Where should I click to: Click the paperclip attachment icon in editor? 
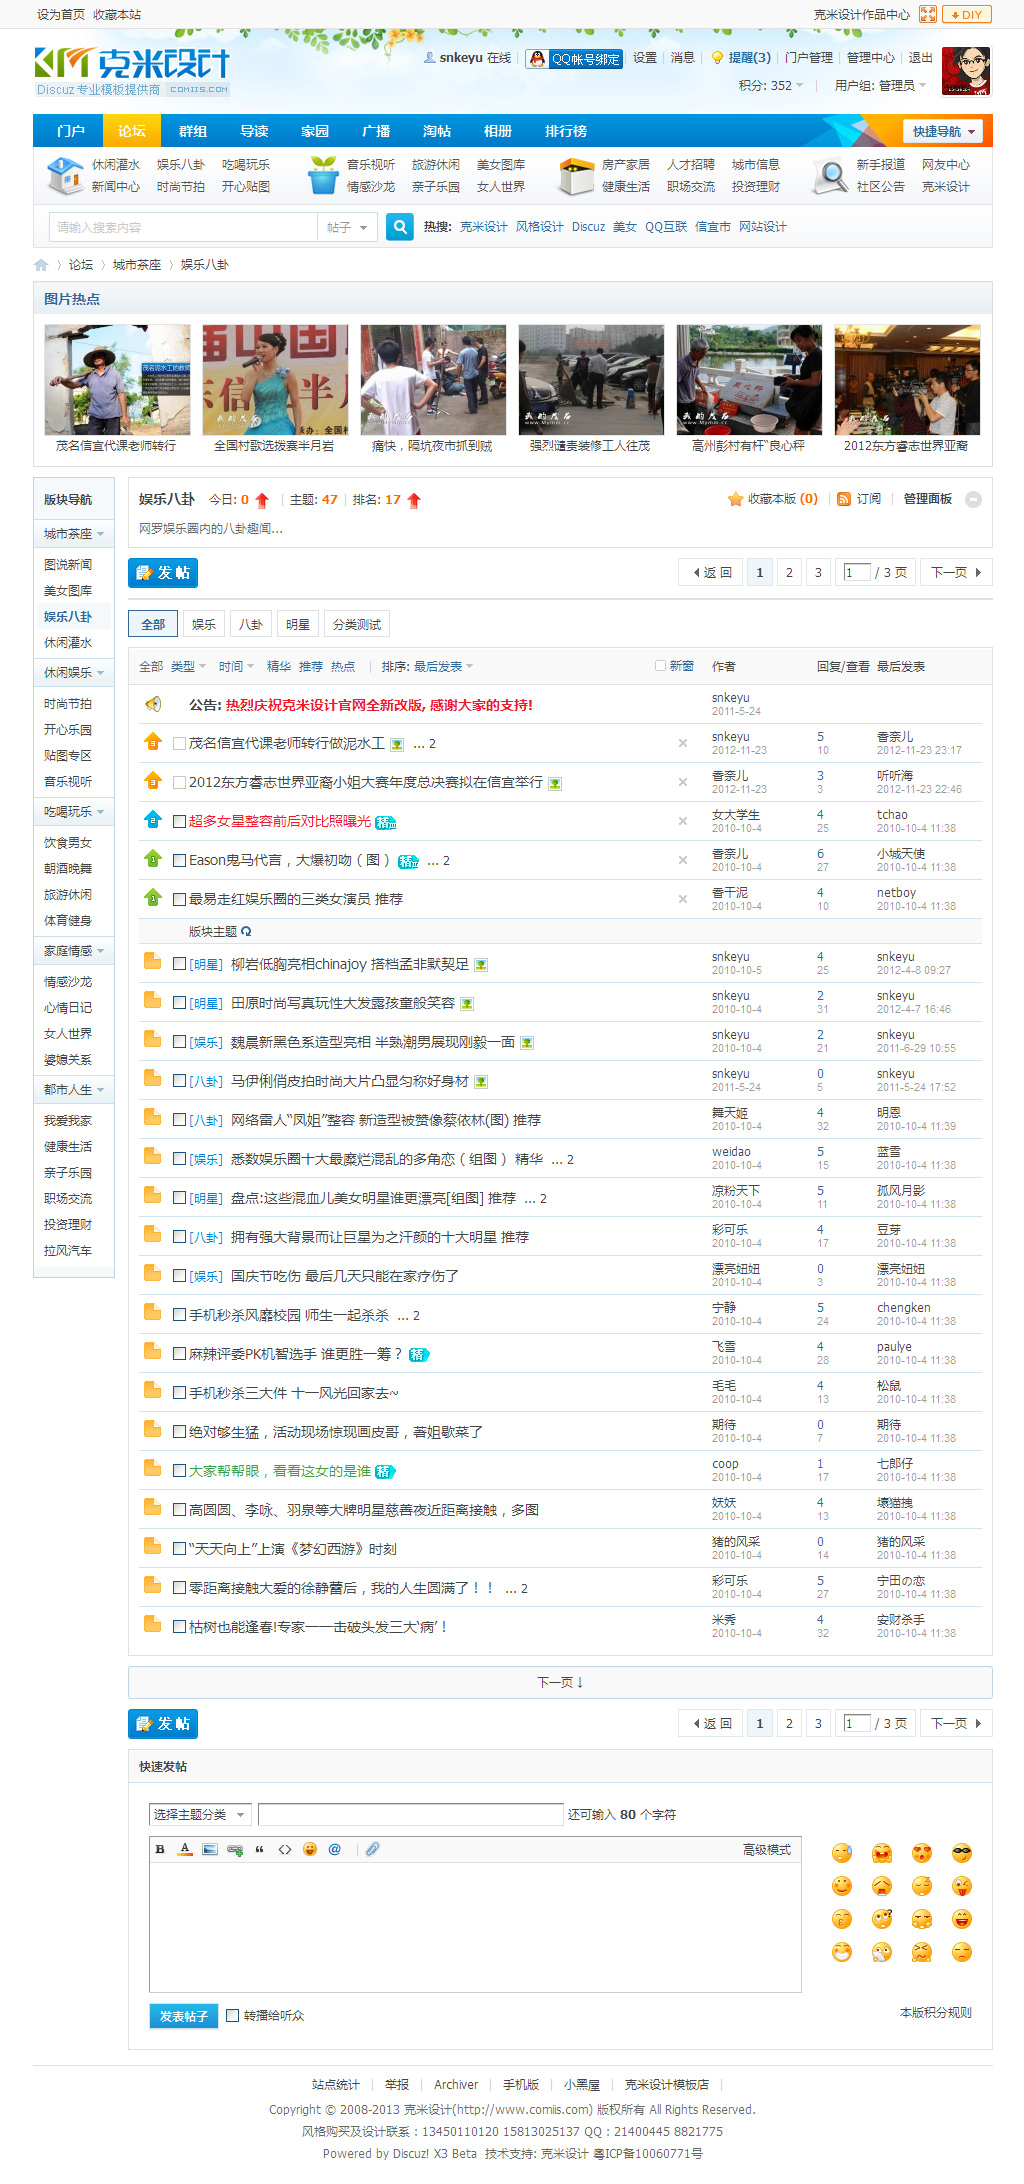372,1849
